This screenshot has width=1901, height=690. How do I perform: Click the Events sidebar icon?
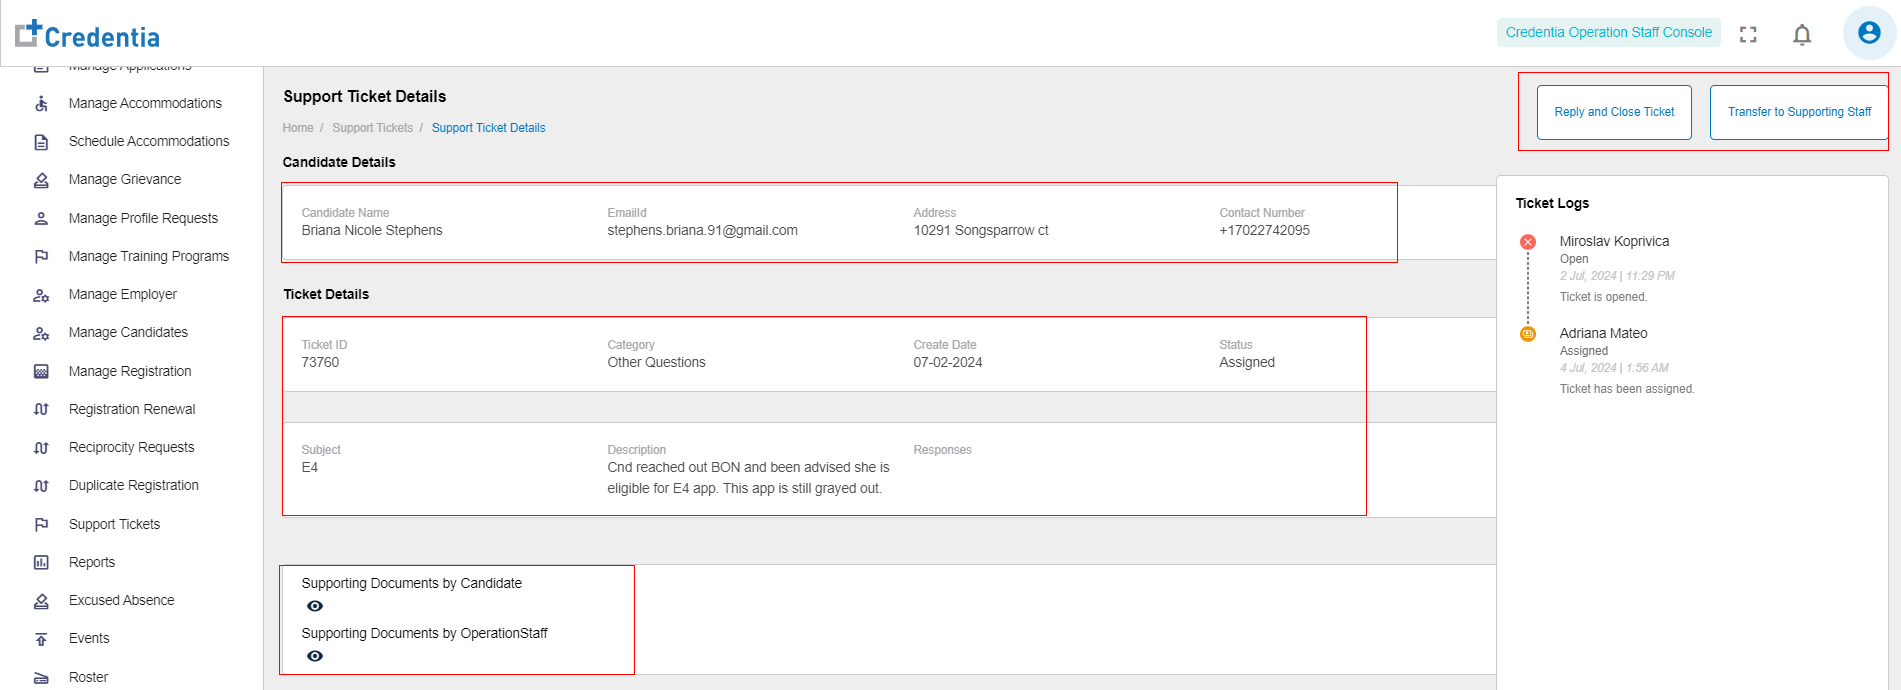tap(41, 639)
